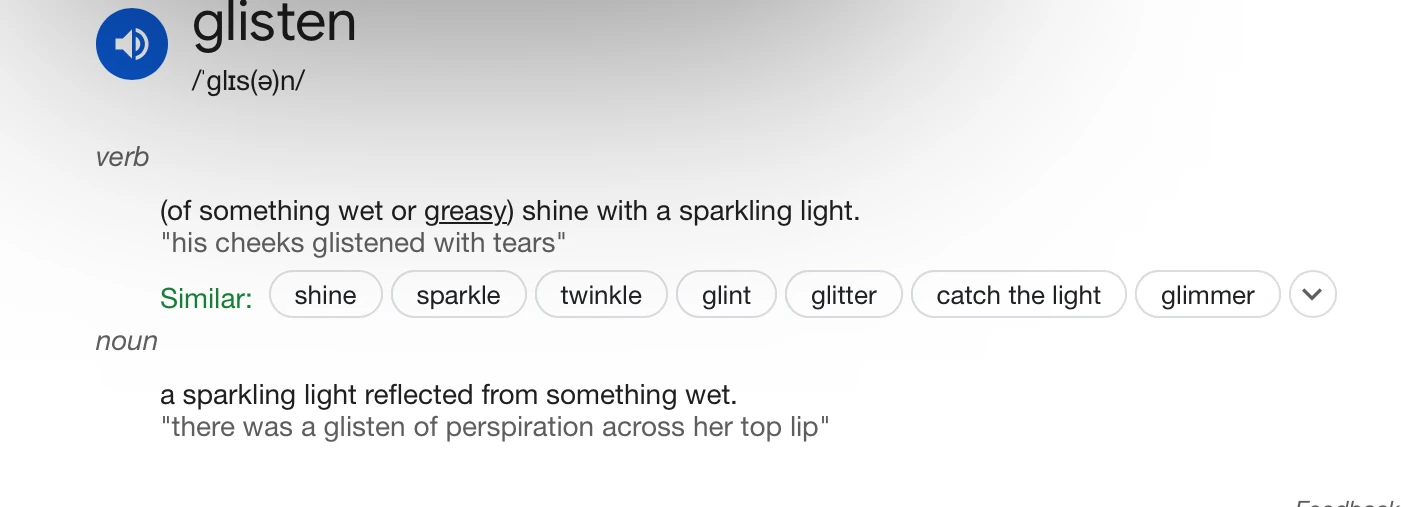This screenshot has height=507, width=1401.
Task: Click the noun definition text
Action: click(448, 395)
